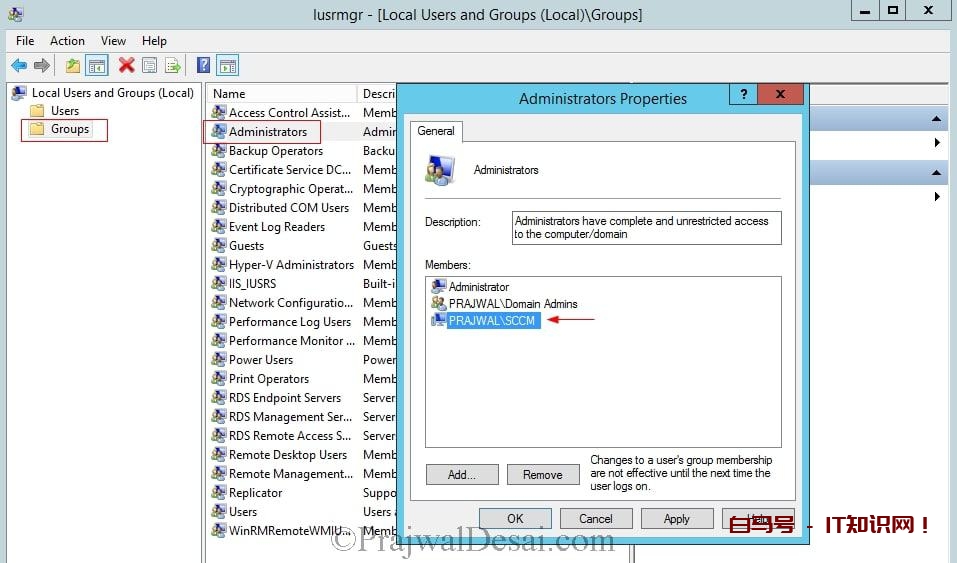This screenshot has height=563, width=957.
Task: Click the Add... button
Action: tap(461, 475)
